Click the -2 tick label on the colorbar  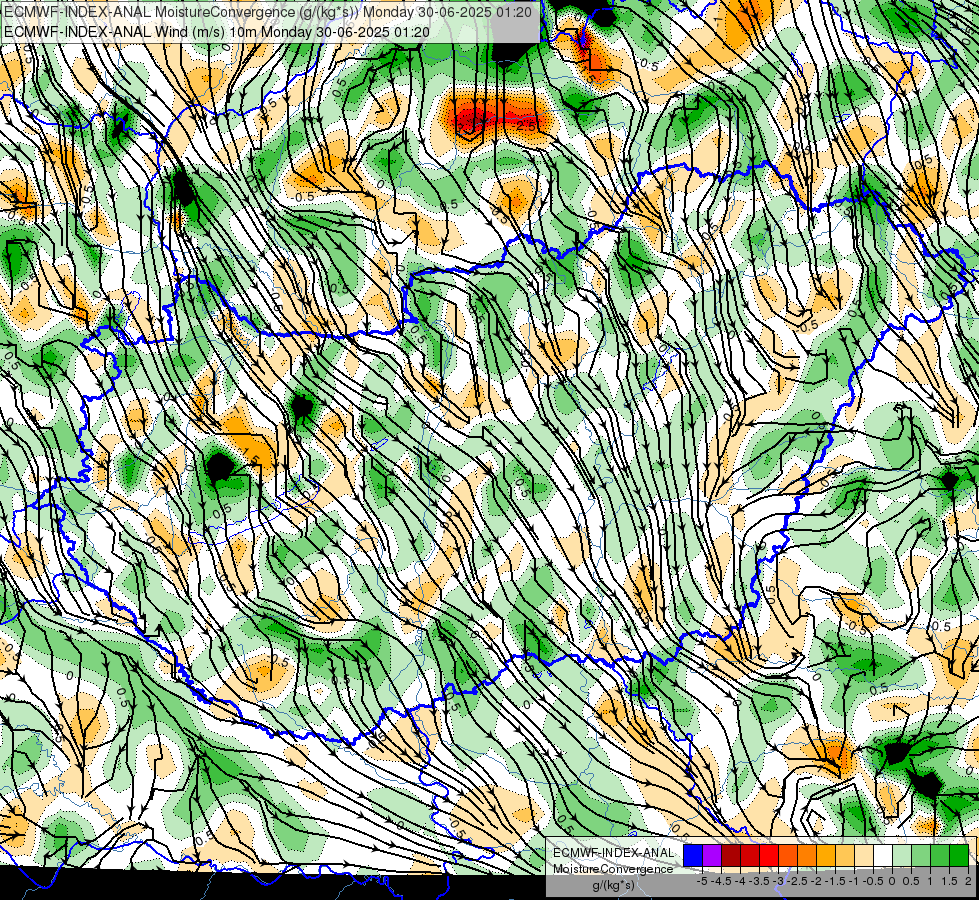(816, 881)
